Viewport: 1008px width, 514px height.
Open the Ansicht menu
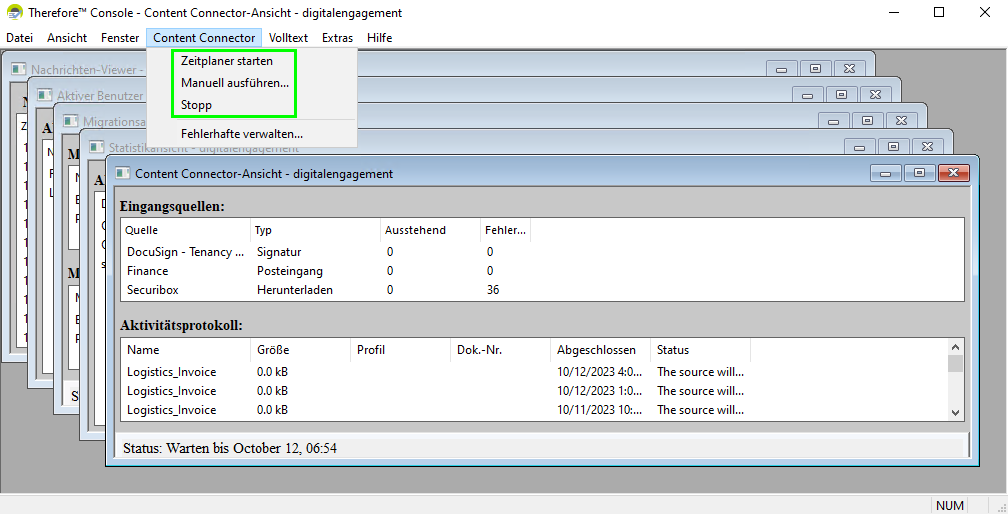coord(67,38)
